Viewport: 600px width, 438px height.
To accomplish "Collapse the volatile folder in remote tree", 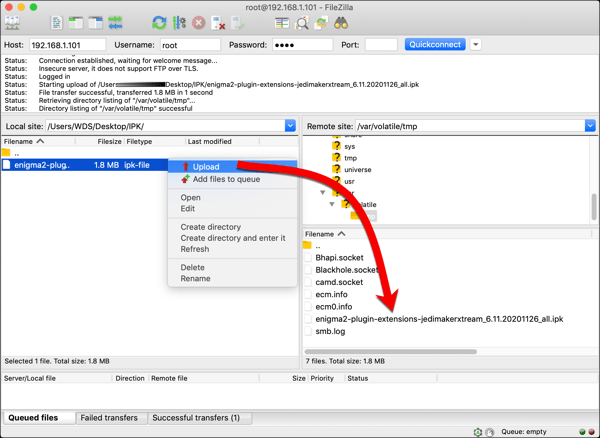I will click(332, 204).
